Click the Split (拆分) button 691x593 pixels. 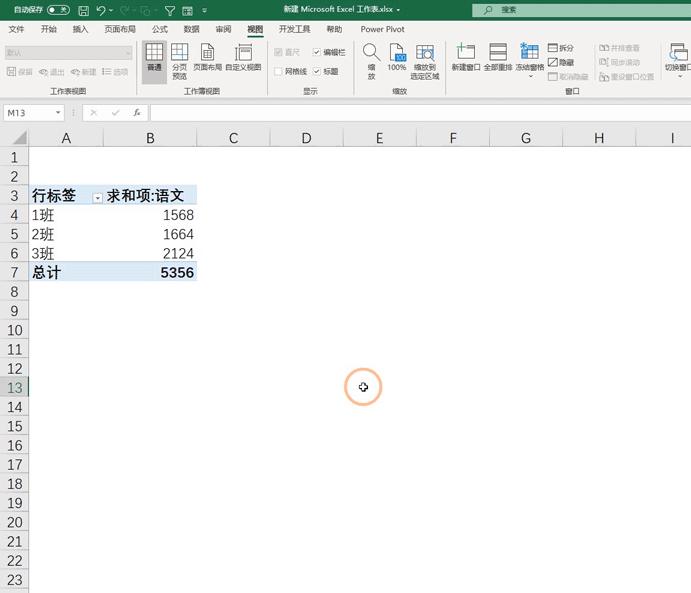pyautogui.click(x=561, y=48)
